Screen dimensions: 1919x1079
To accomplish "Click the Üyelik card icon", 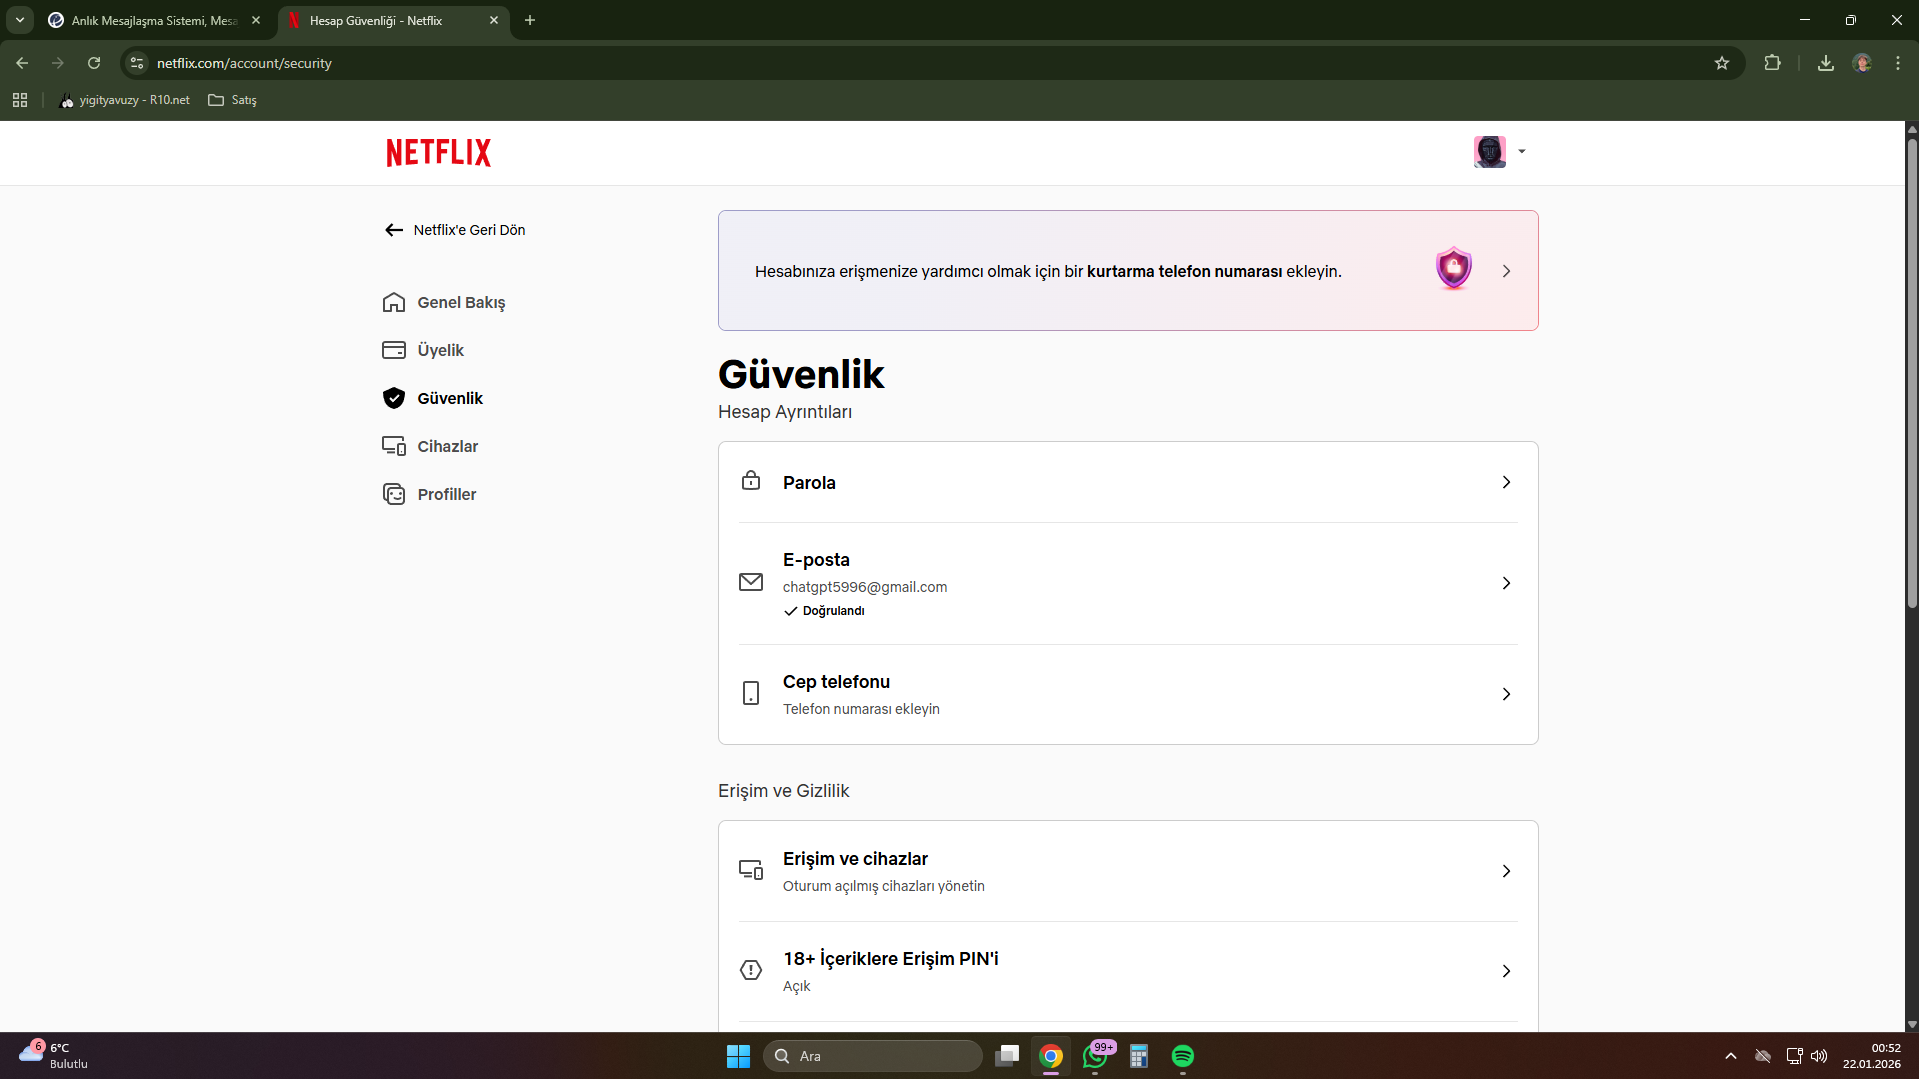I will [394, 350].
